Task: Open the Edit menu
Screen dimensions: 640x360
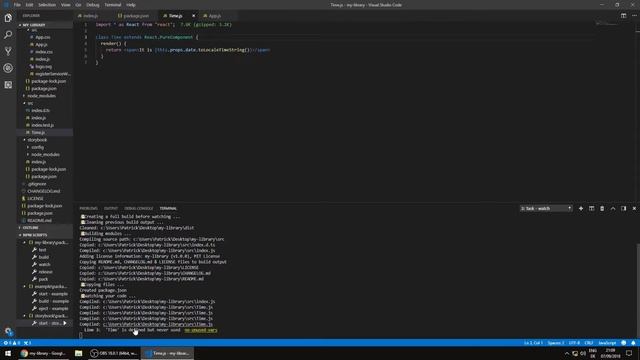Action: pyautogui.click(x=29, y=5)
